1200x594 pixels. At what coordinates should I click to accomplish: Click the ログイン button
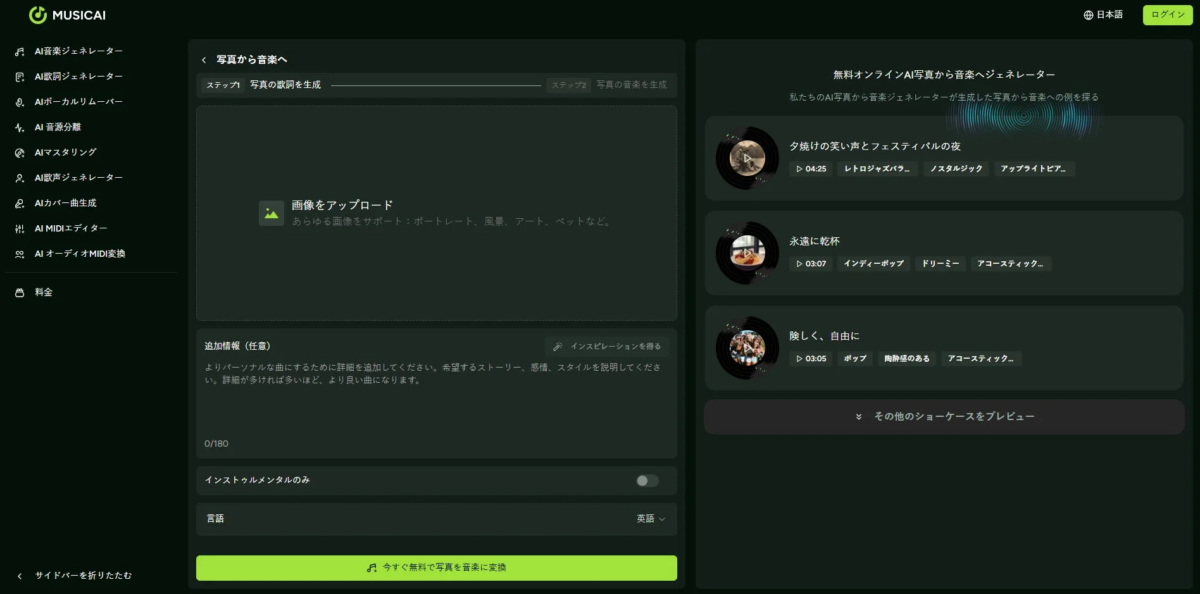point(1166,15)
